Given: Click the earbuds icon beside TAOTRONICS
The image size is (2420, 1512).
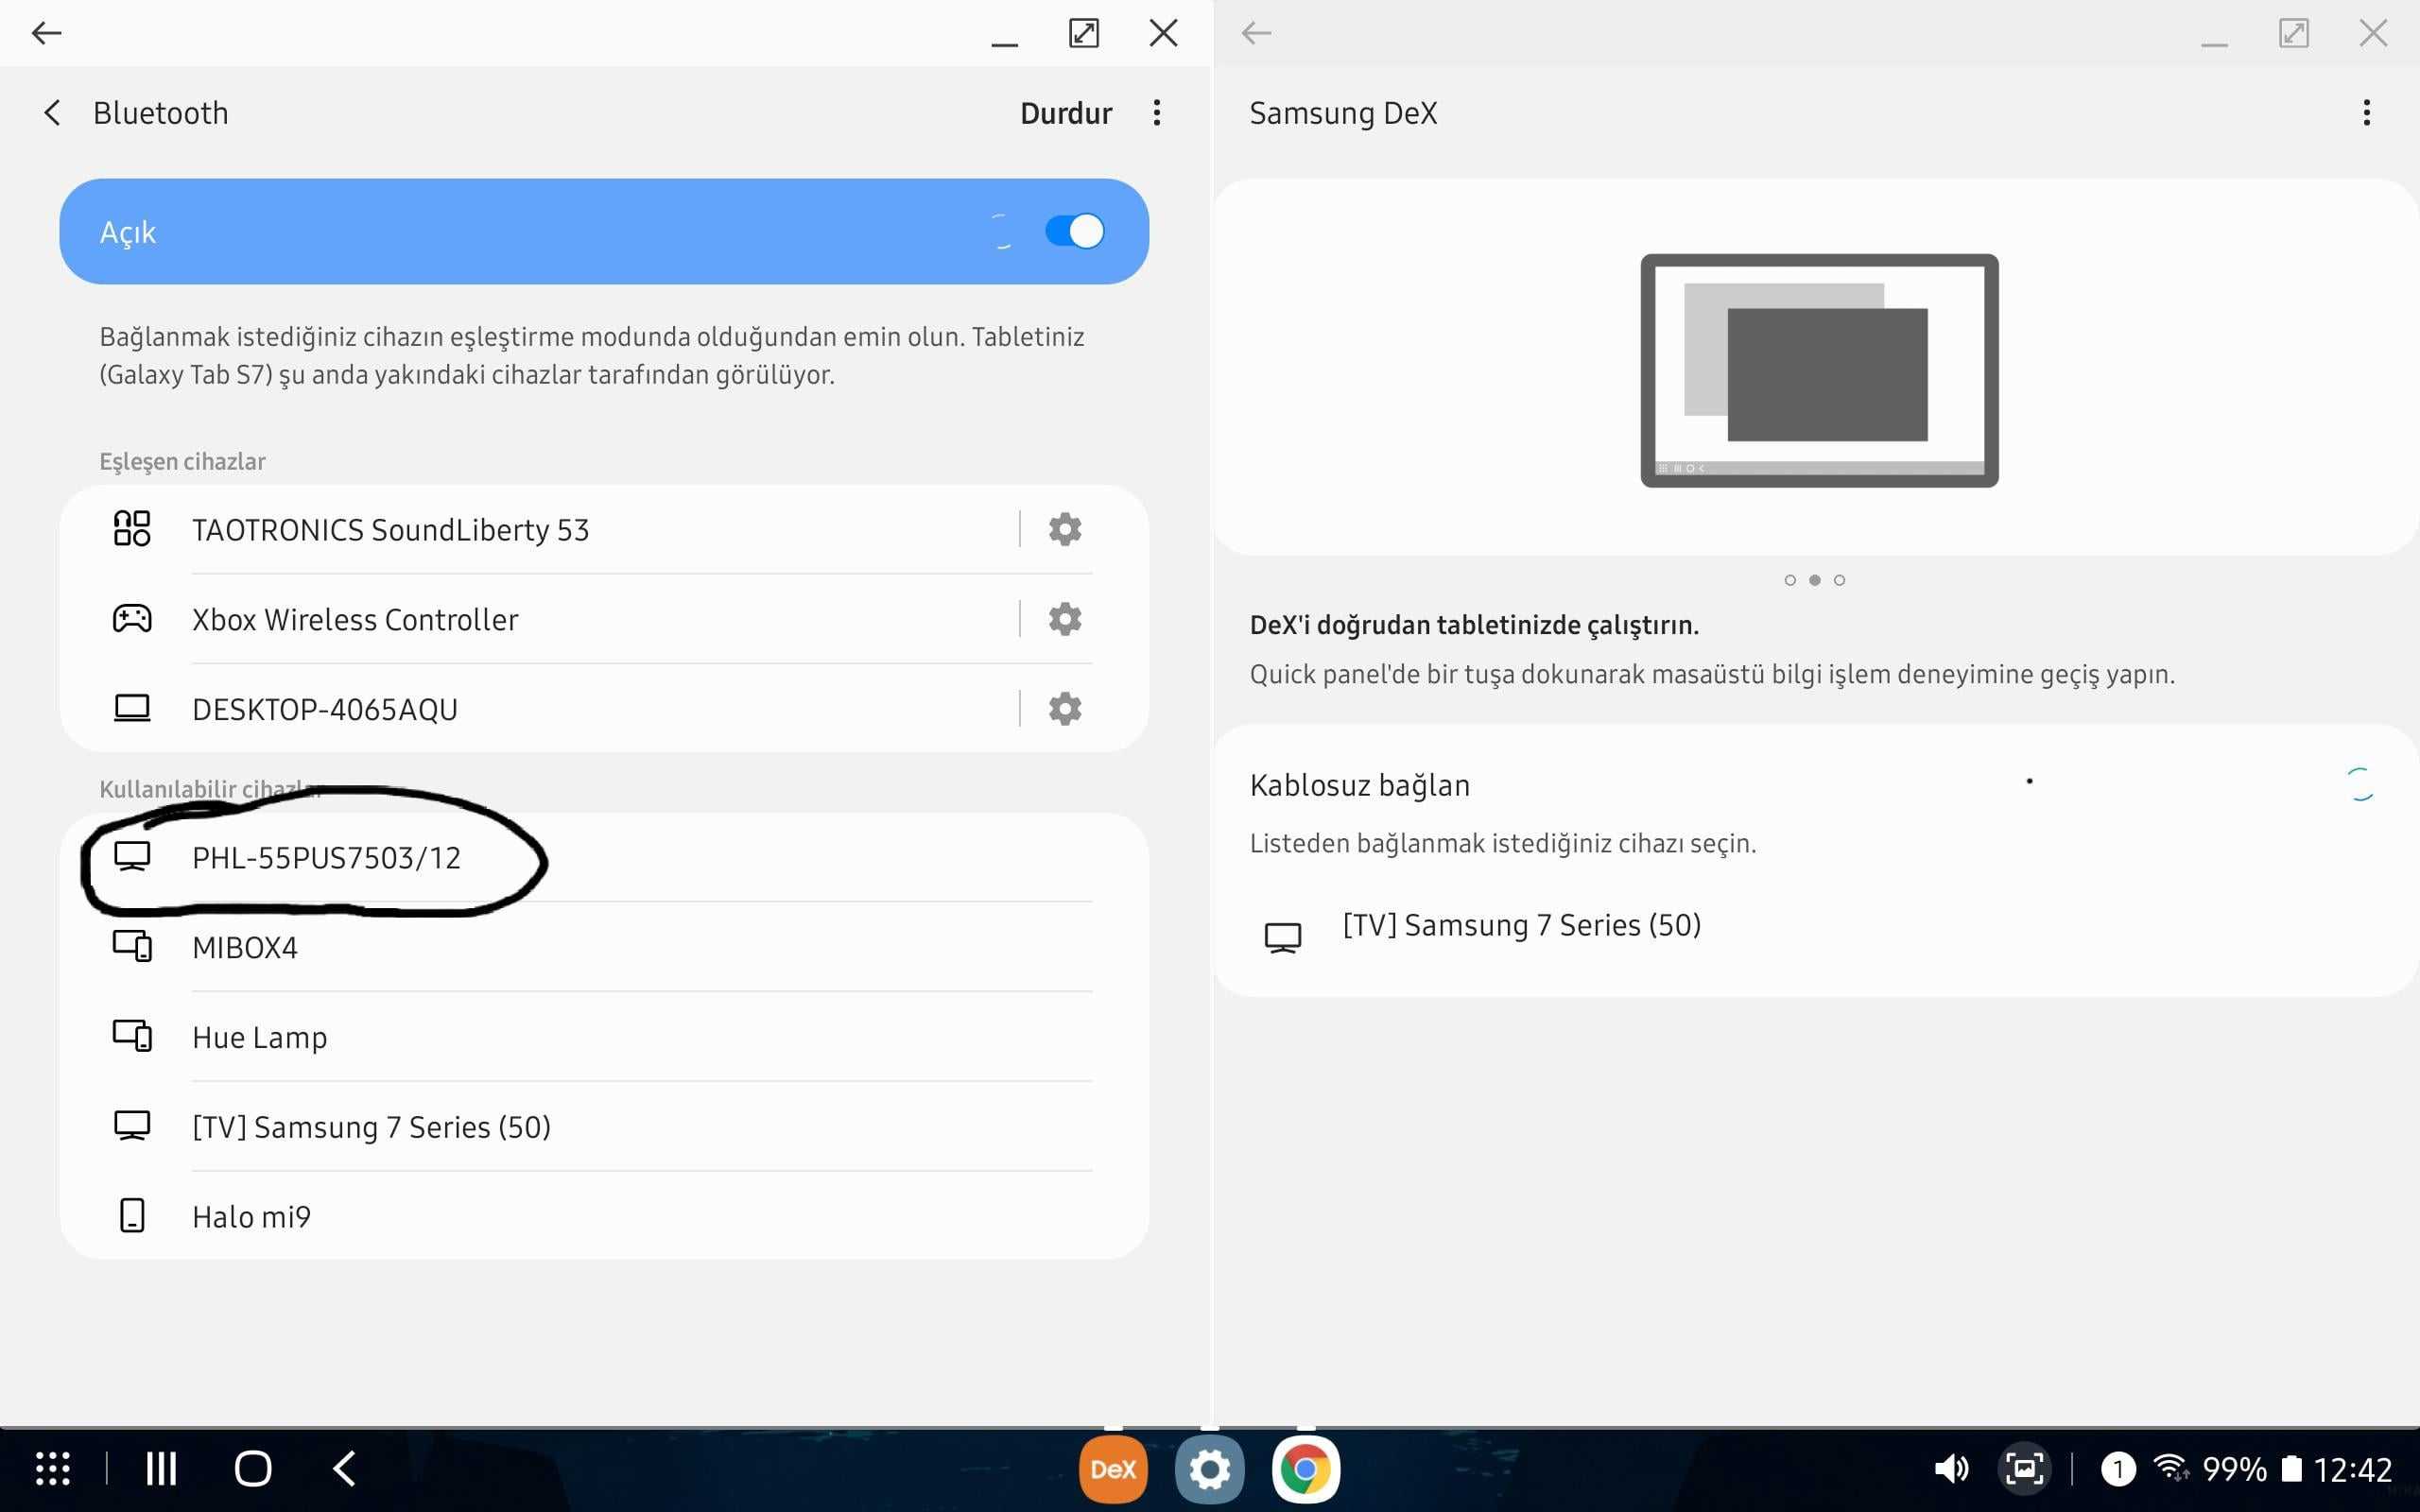Looking at the screenshot, I should [132, 529].
